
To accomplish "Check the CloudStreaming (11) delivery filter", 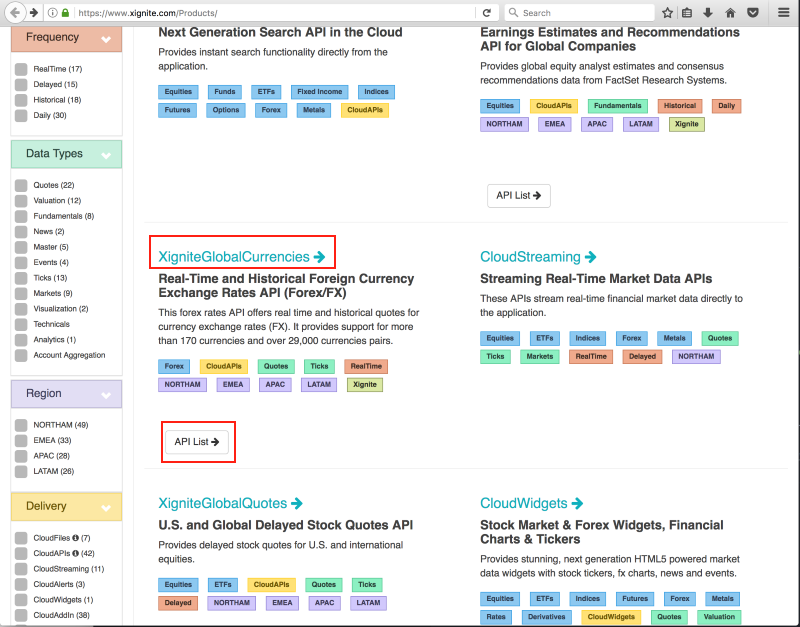I will (x=21, y=569).
